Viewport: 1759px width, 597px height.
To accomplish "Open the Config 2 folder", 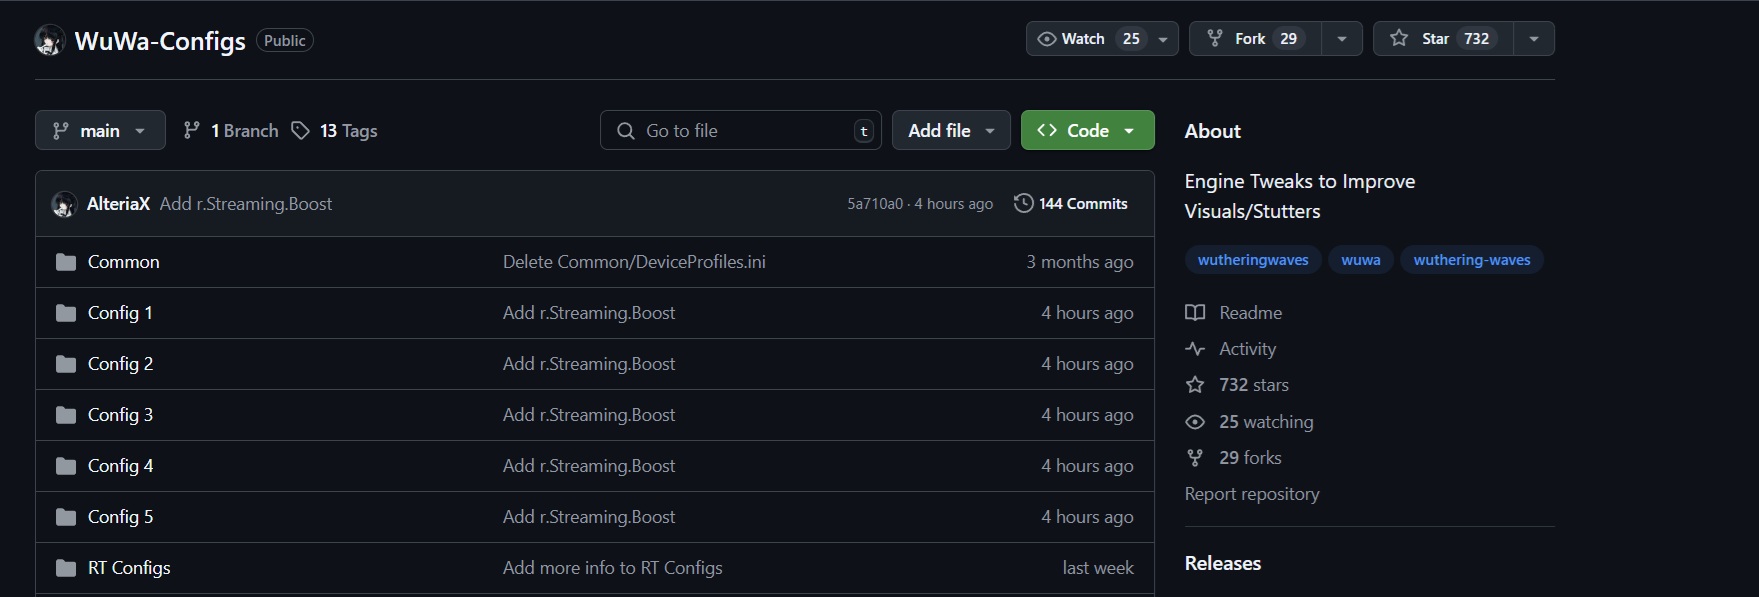I will [x=120, y=364].
